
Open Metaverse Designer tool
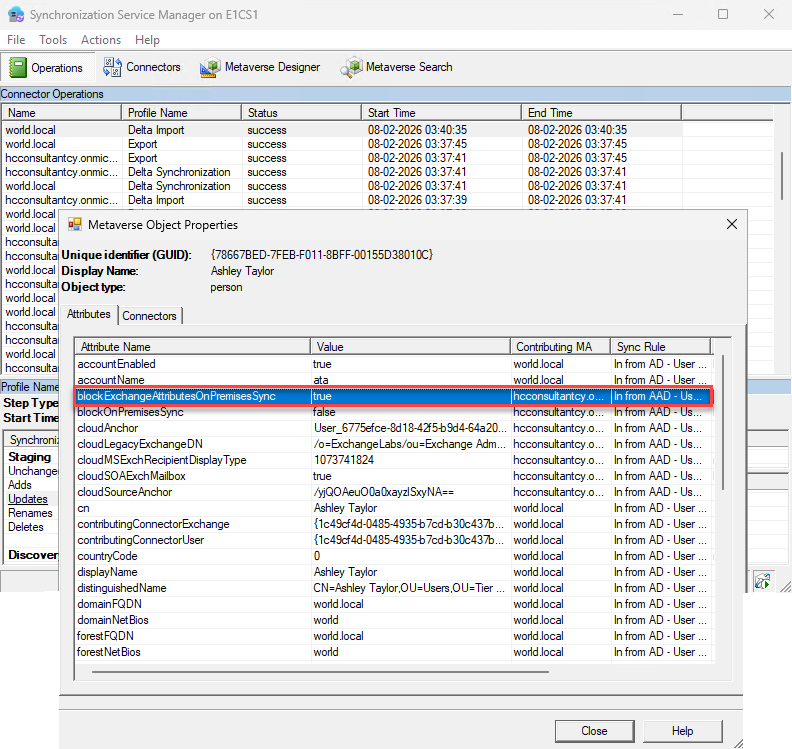[260, 67]
